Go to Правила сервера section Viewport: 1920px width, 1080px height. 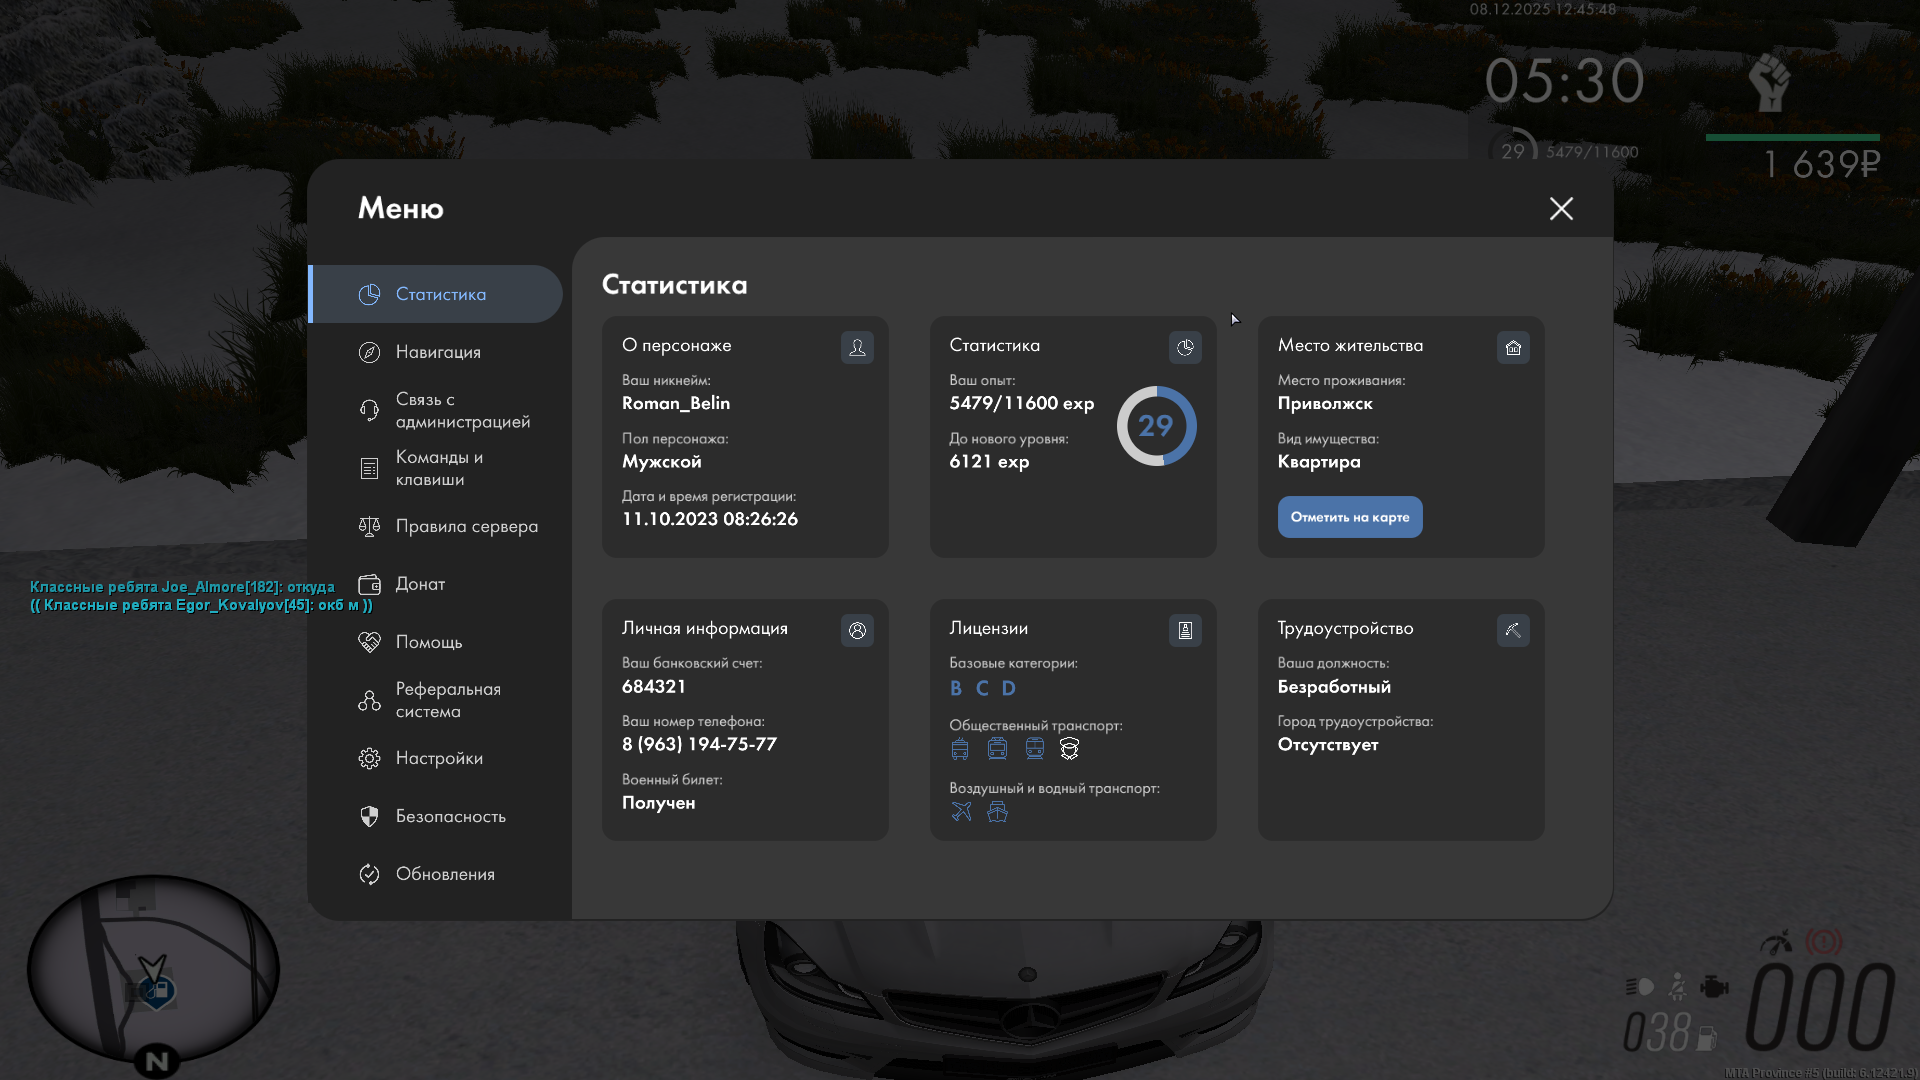466,526
